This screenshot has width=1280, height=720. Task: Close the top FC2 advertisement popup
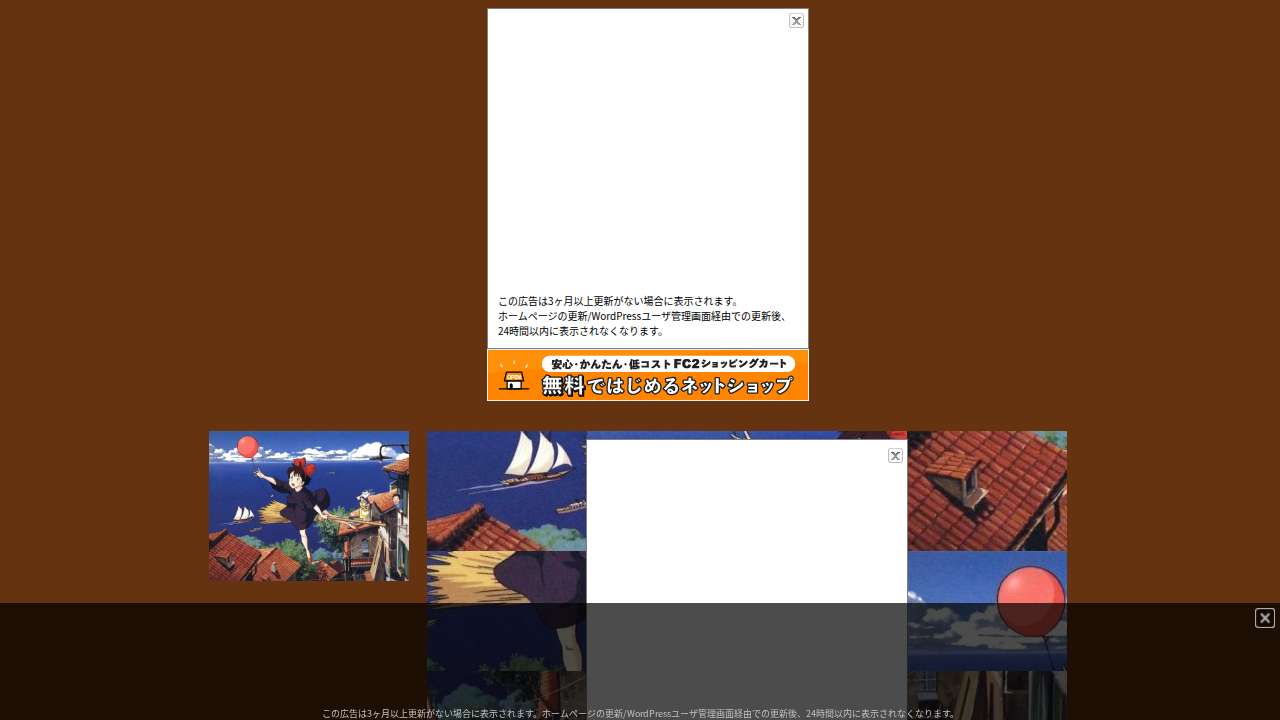pos(796,20)
